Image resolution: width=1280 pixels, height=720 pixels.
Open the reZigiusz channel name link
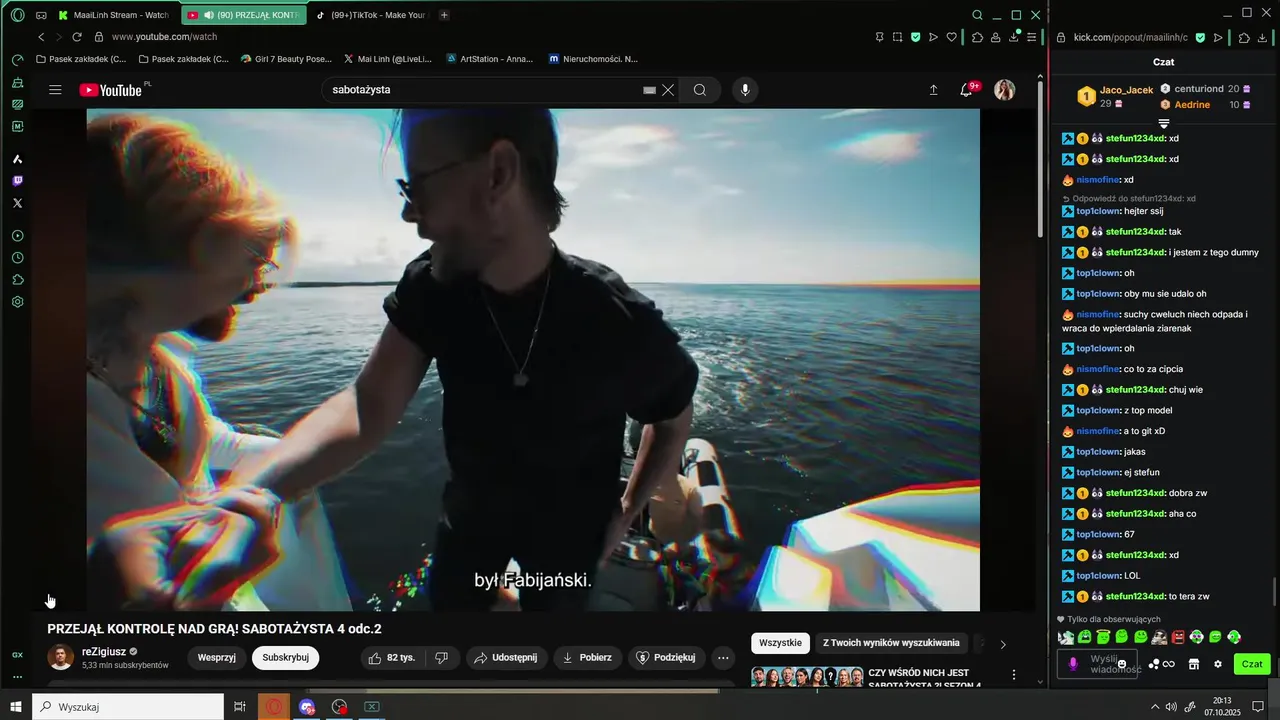104,652
